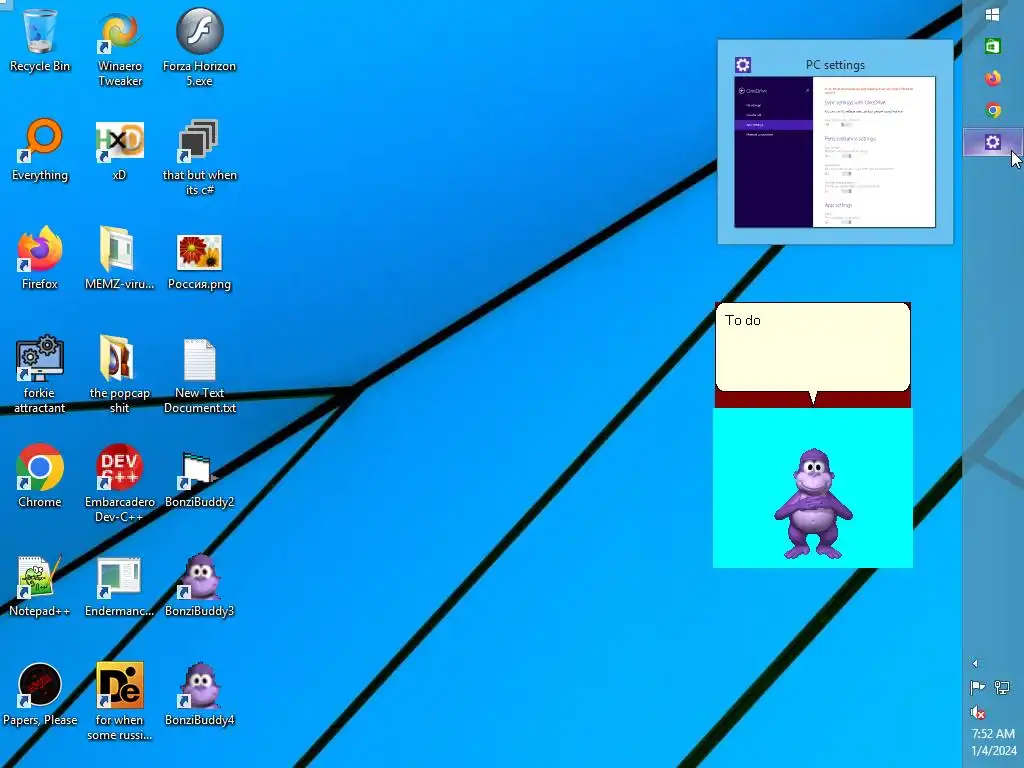This screenshot has width=1024, height=768.
Task: Launch Firefox from the taskbar
Action: click(993, 78)
